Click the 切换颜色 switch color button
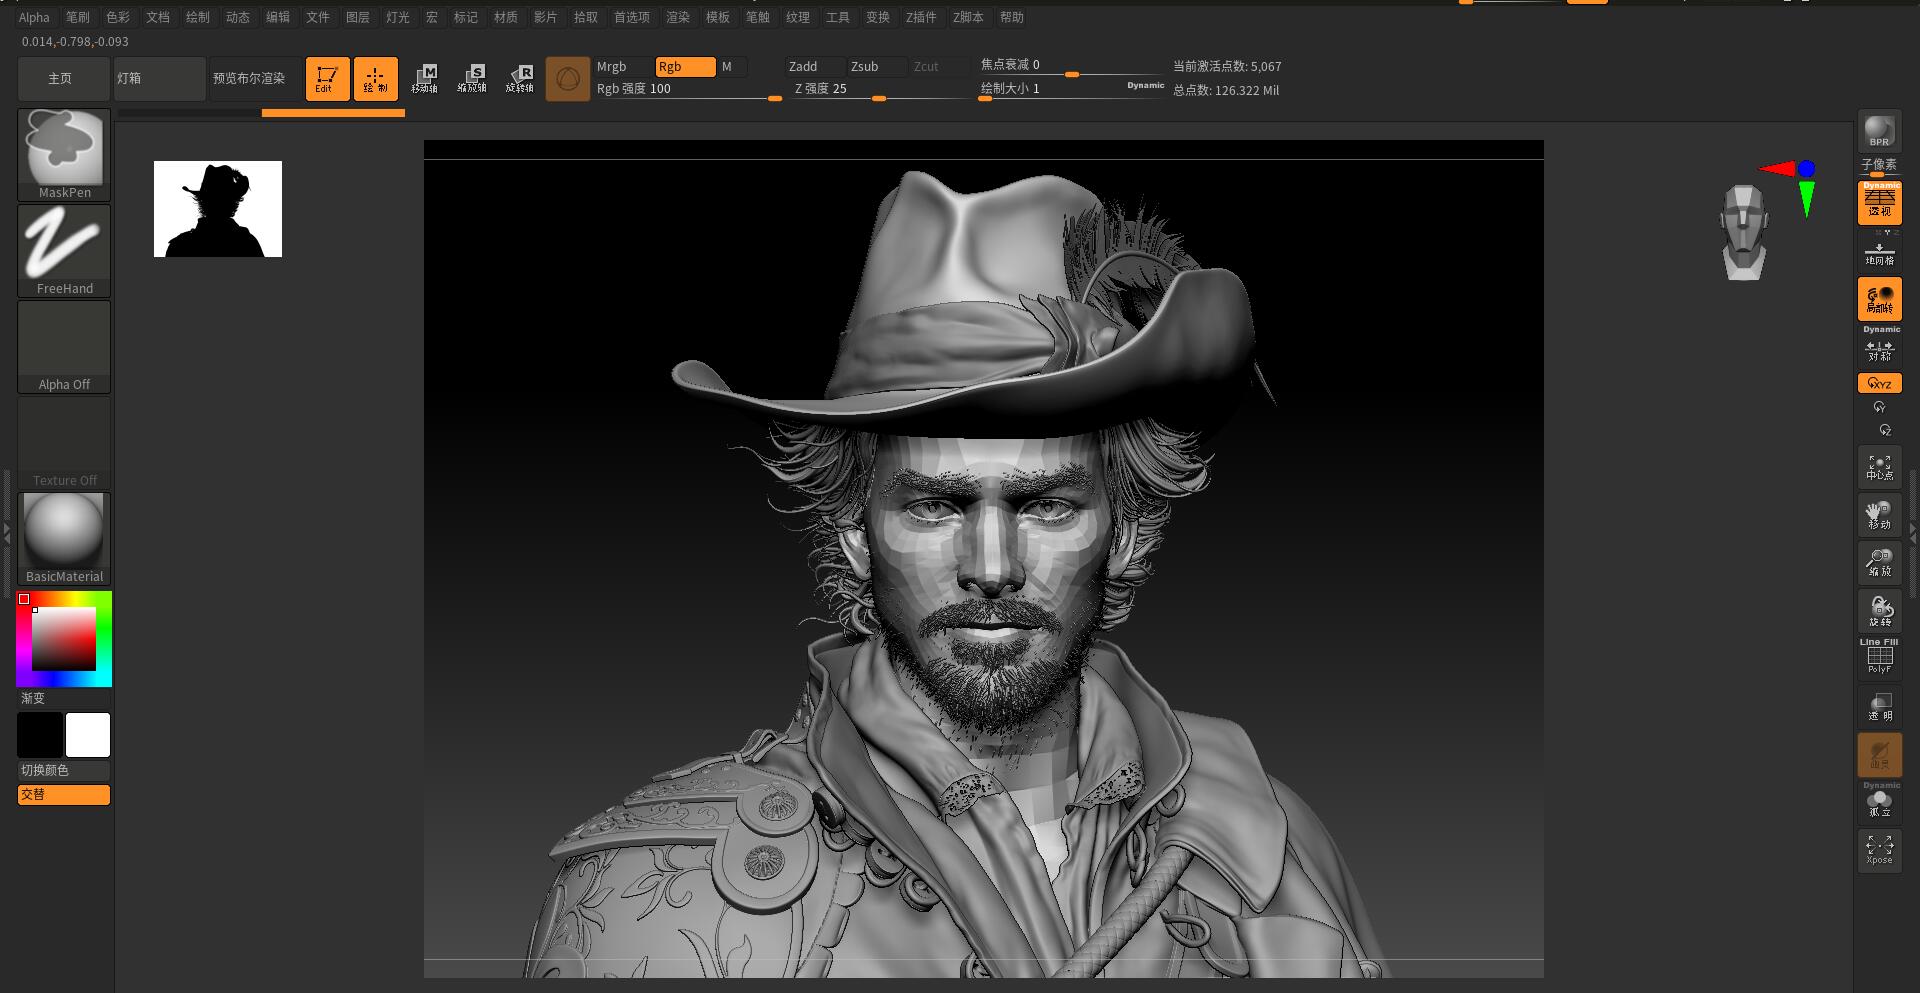Image resolution: width=1920 pixels, height=993 pixels. pyautogui.click(x=64, y=770)
